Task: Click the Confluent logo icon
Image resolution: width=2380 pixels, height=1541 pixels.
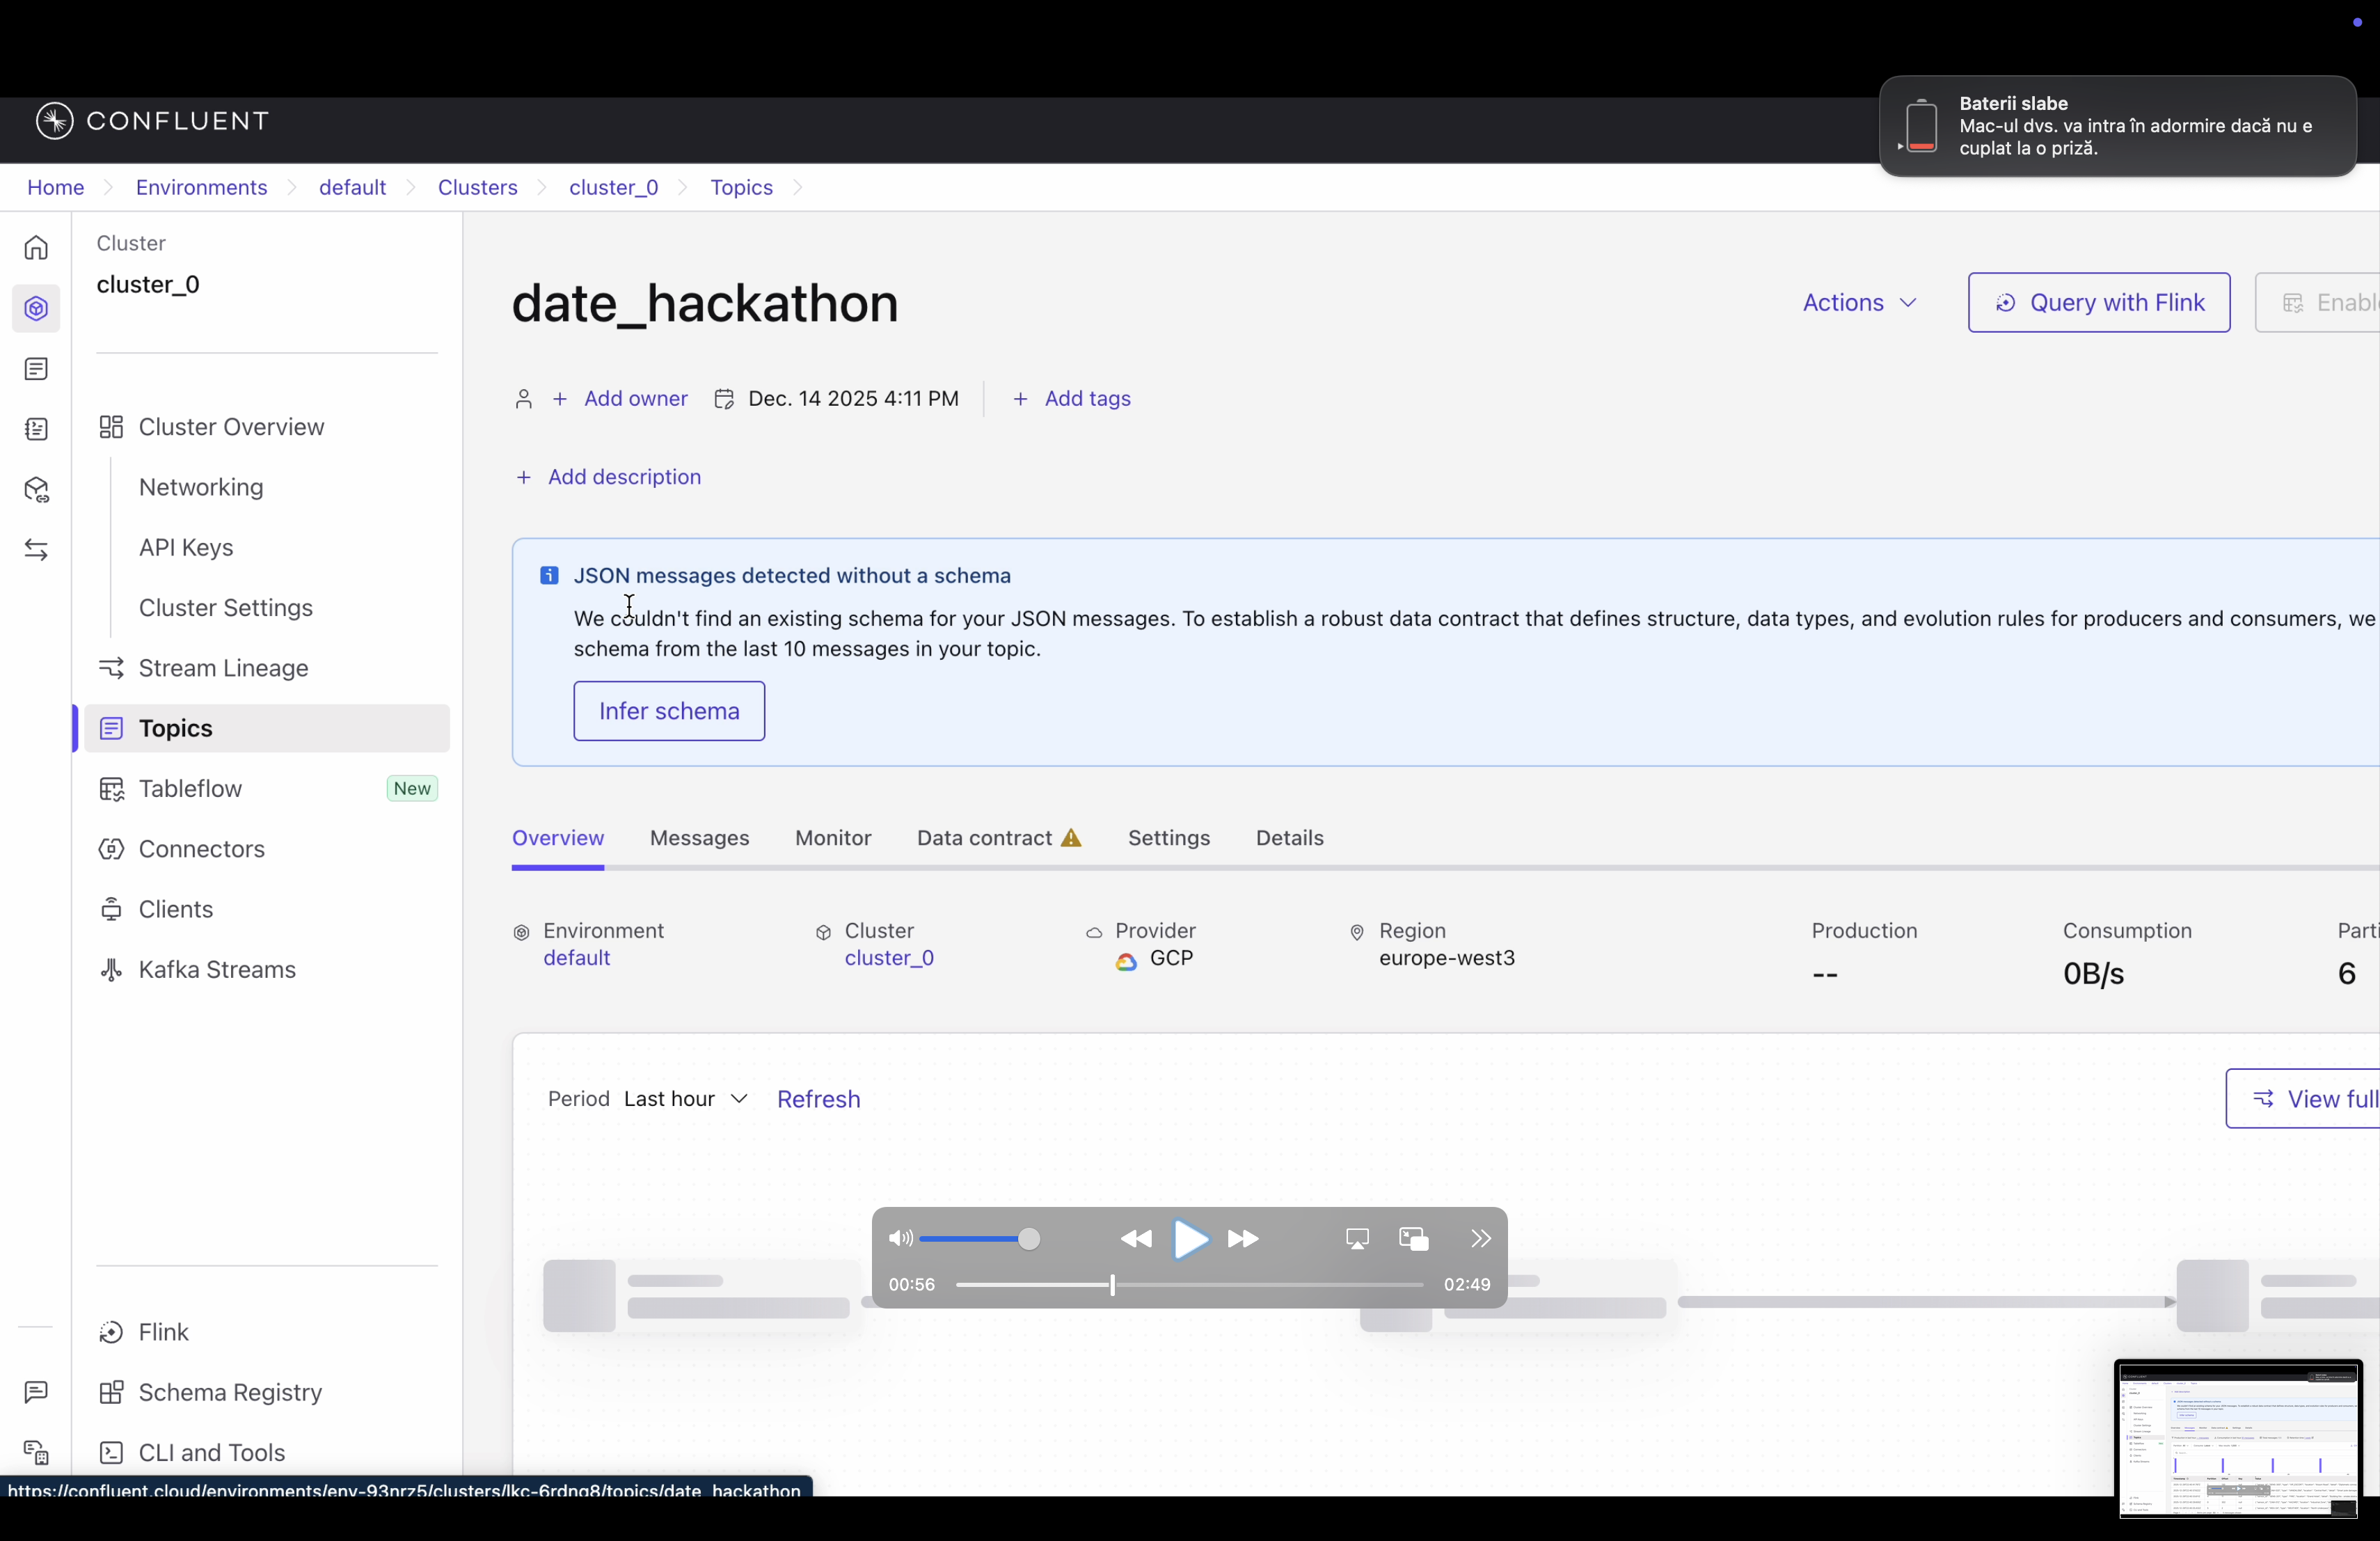Action: [54, 121]
